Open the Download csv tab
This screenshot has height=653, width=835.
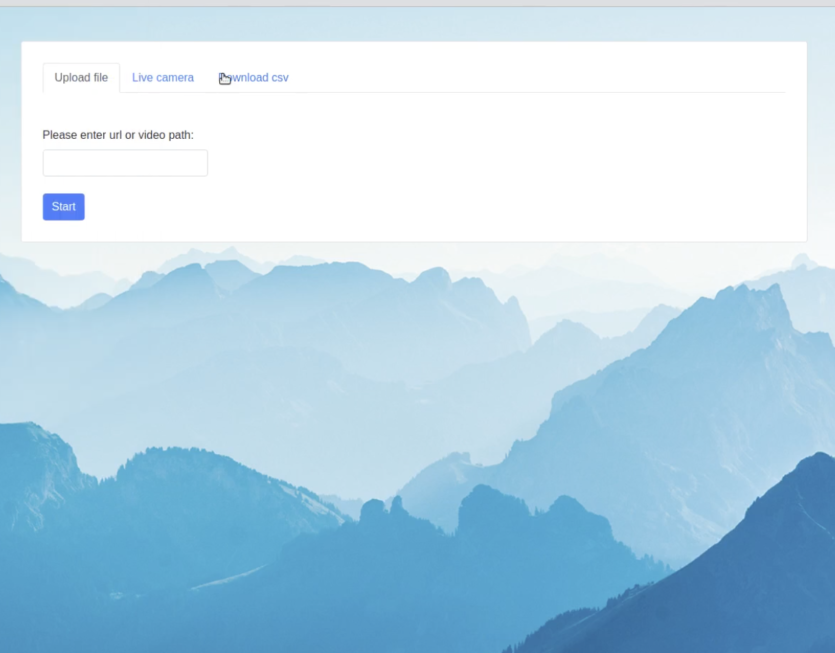tap(254, 78)
